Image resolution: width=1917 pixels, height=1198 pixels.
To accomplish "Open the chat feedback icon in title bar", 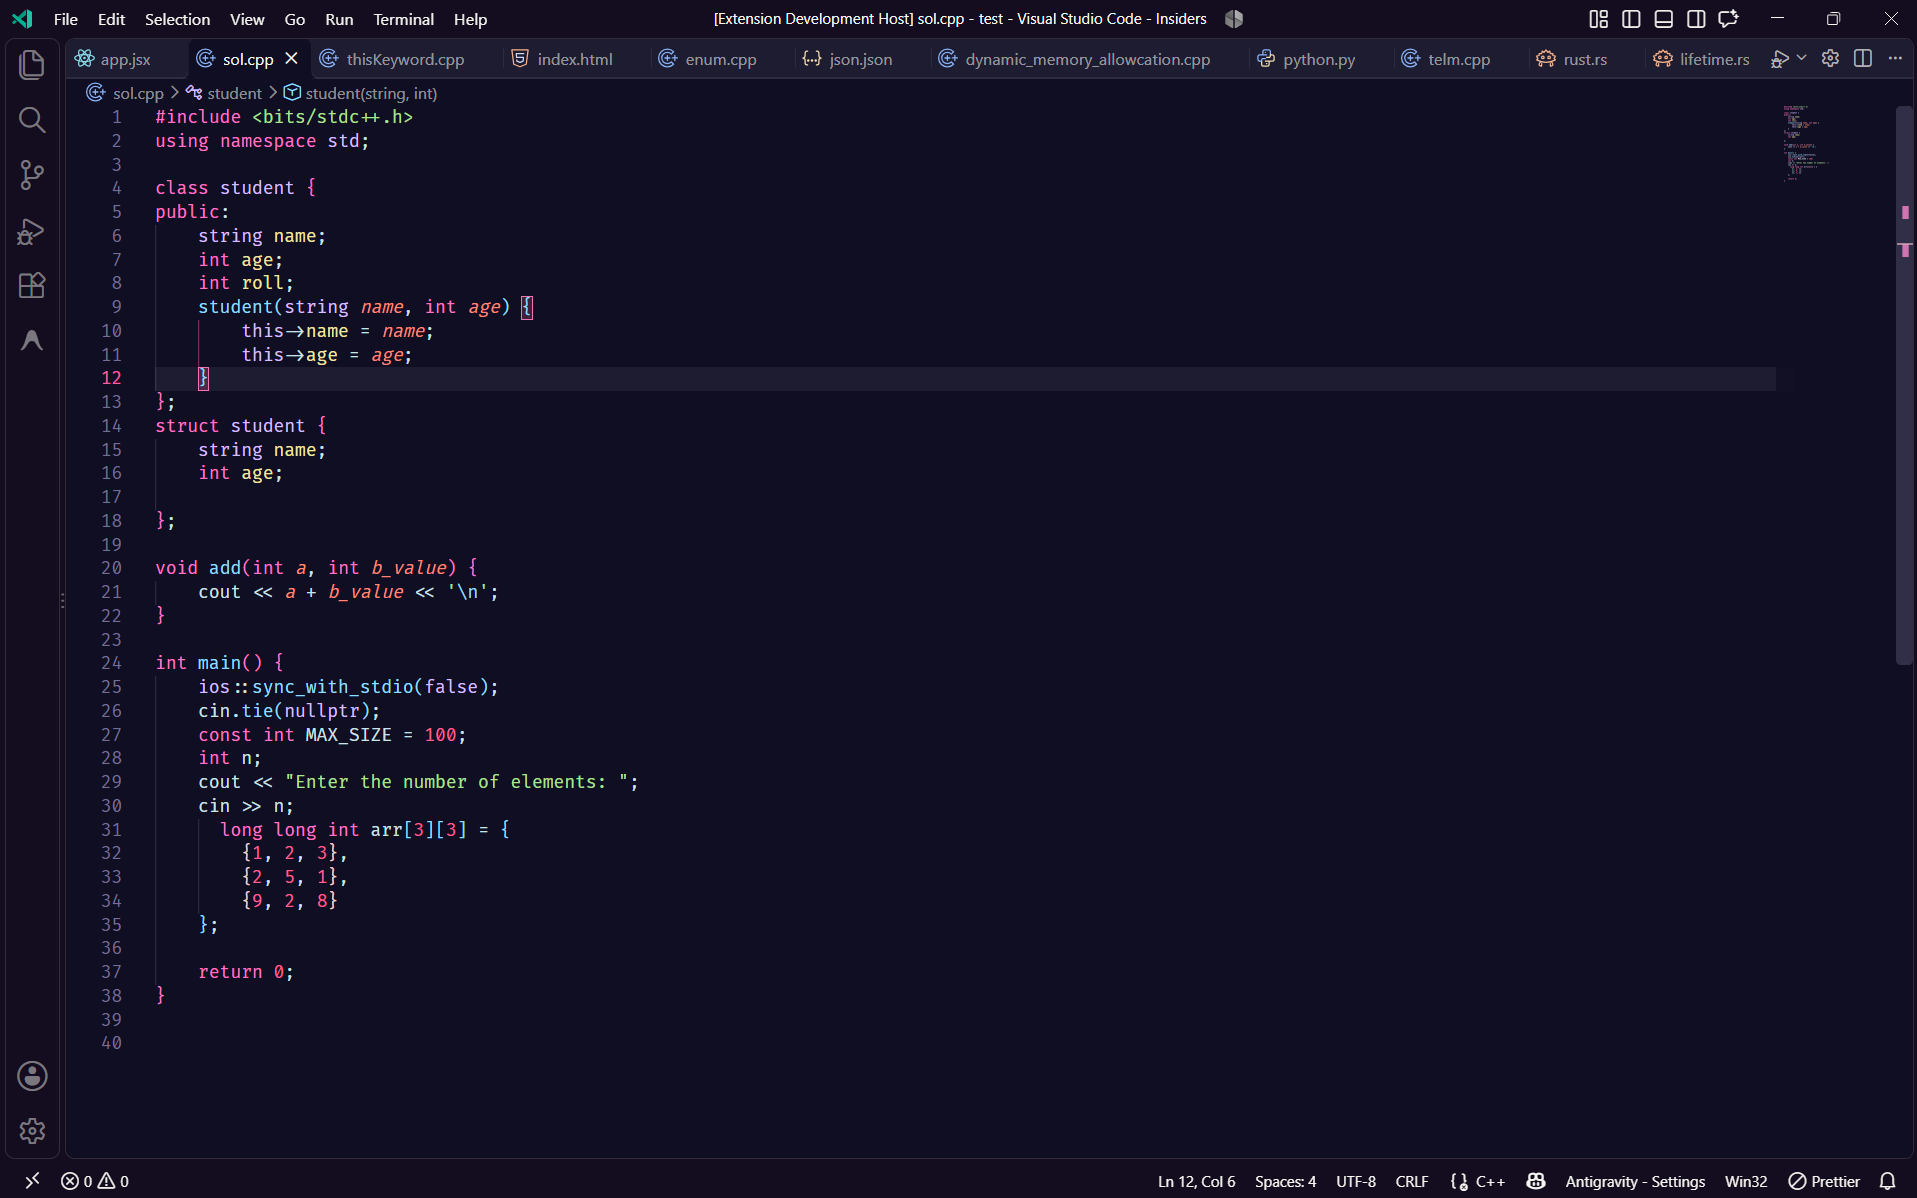I will tap(1729, 19).
